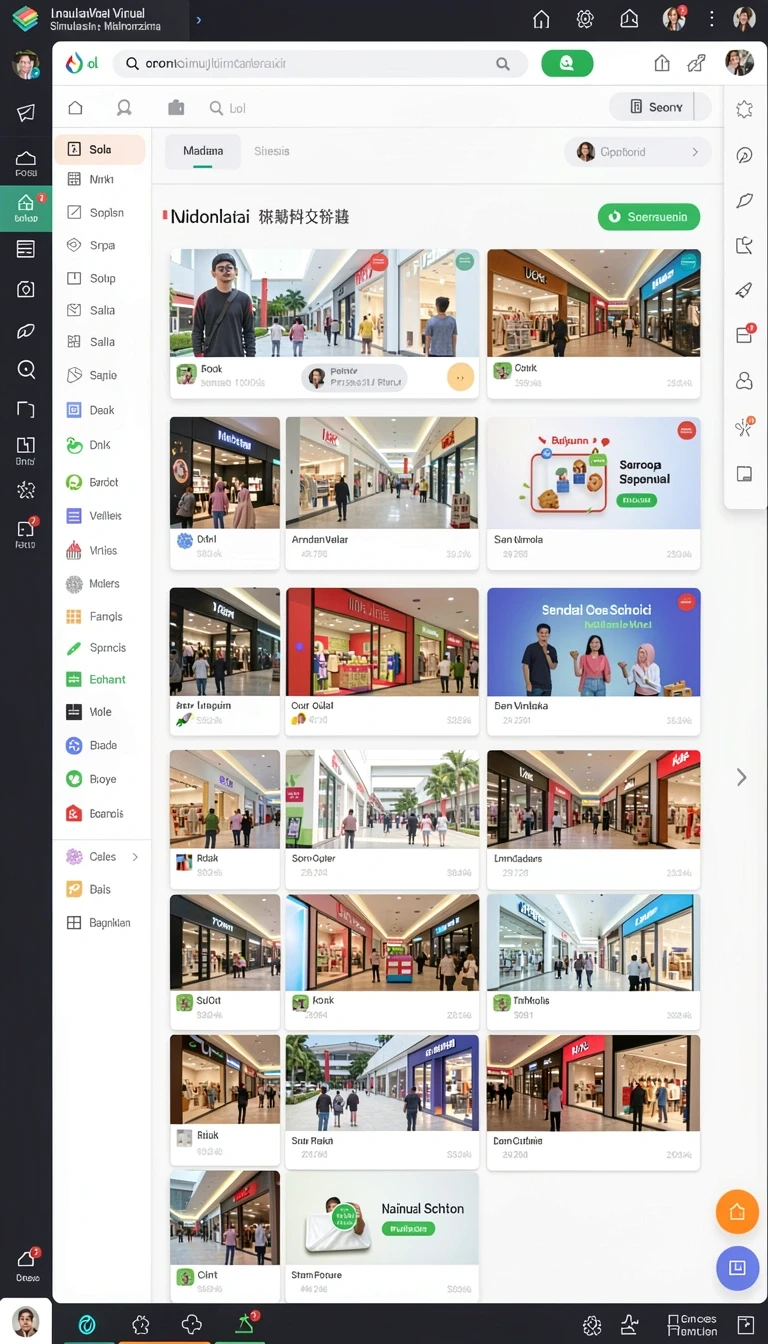Click the Lol search button in toolbar

[228, 108]
